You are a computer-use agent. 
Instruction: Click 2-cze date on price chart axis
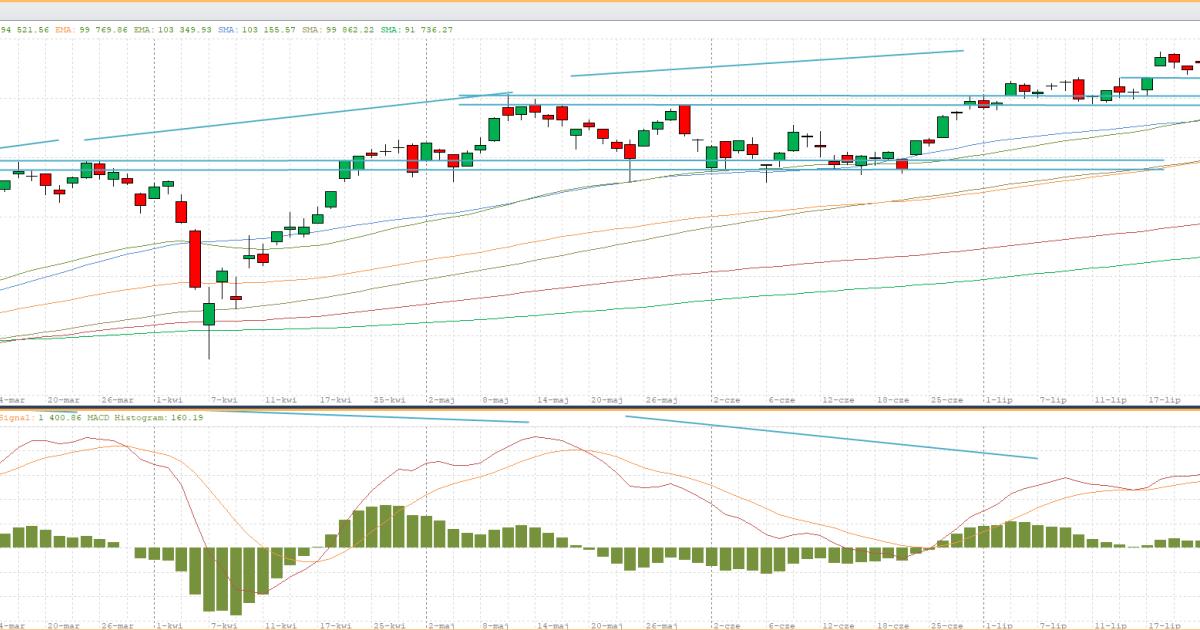pyautogui.click(x=724, y=400)
